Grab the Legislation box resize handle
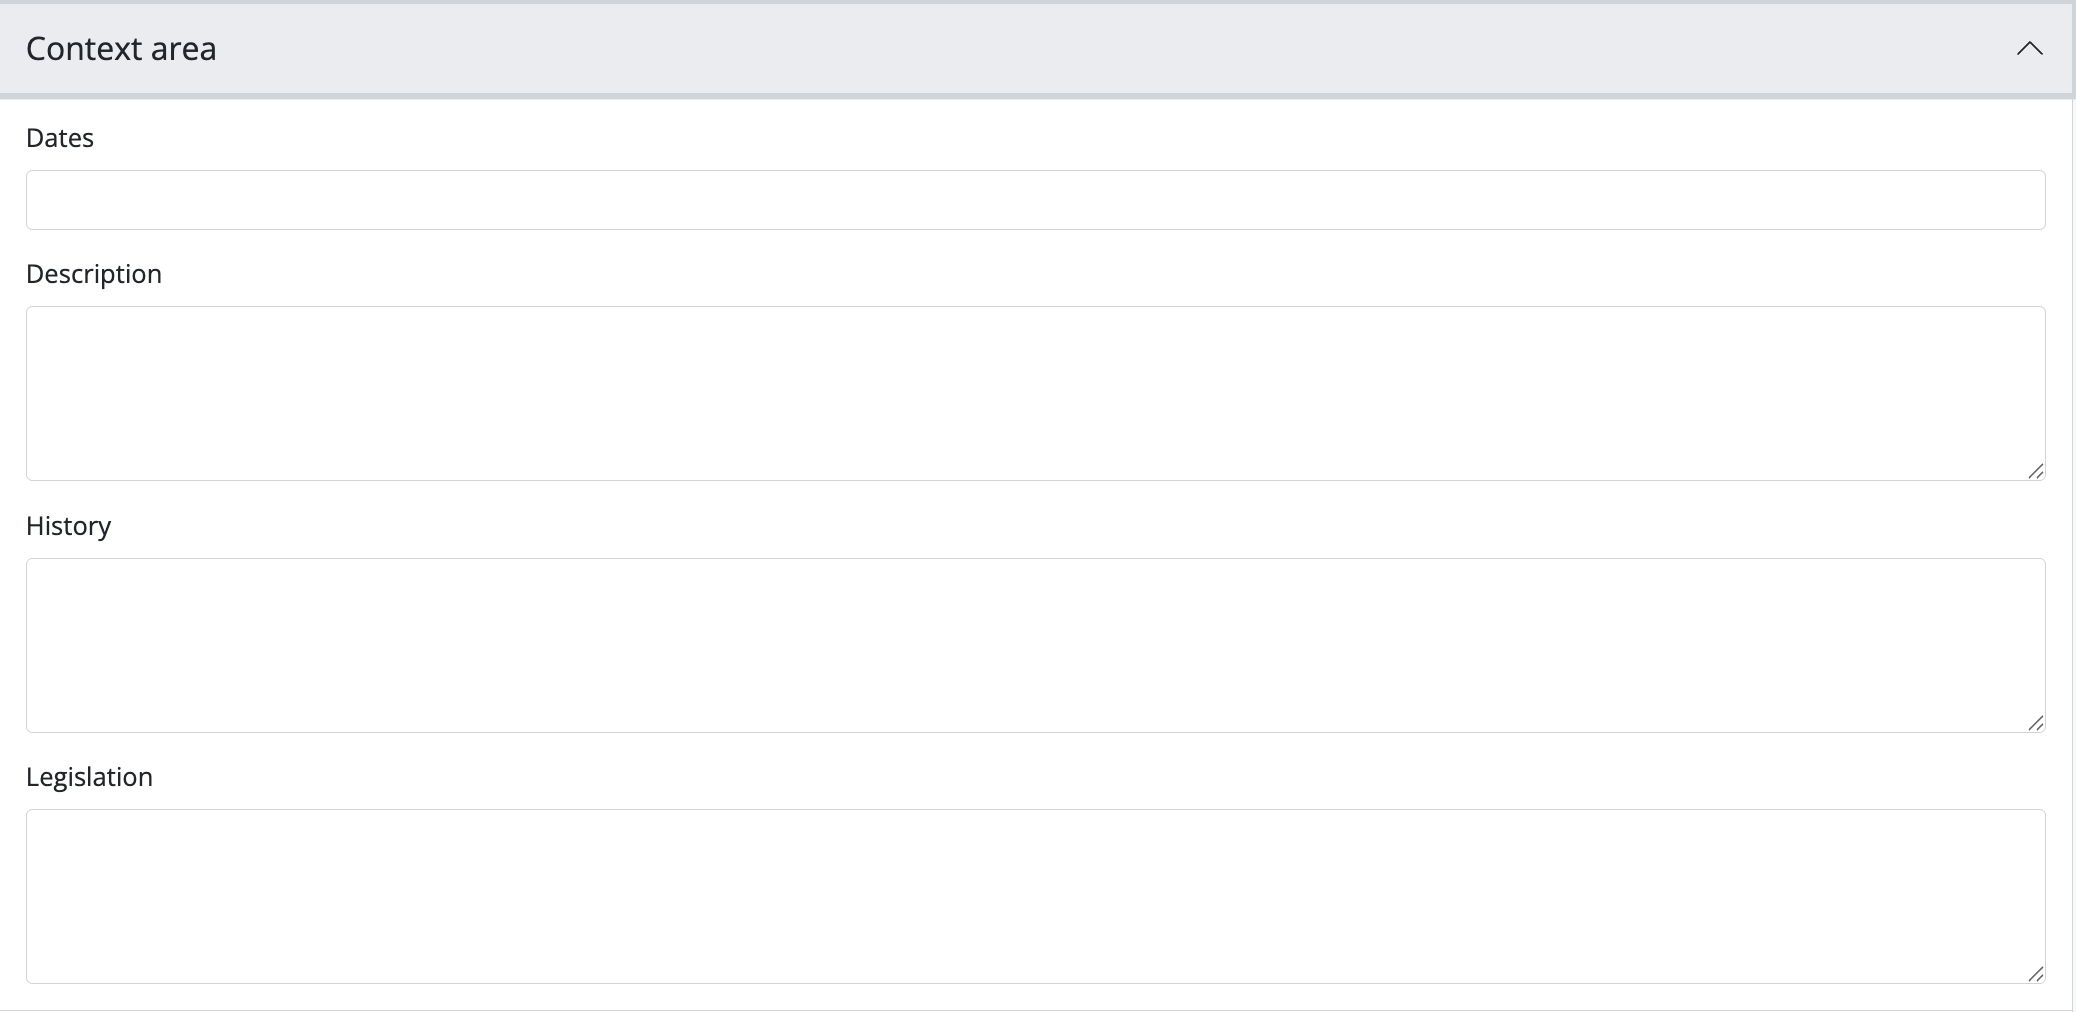Screen dimensions: 2076x1012 2035,974
